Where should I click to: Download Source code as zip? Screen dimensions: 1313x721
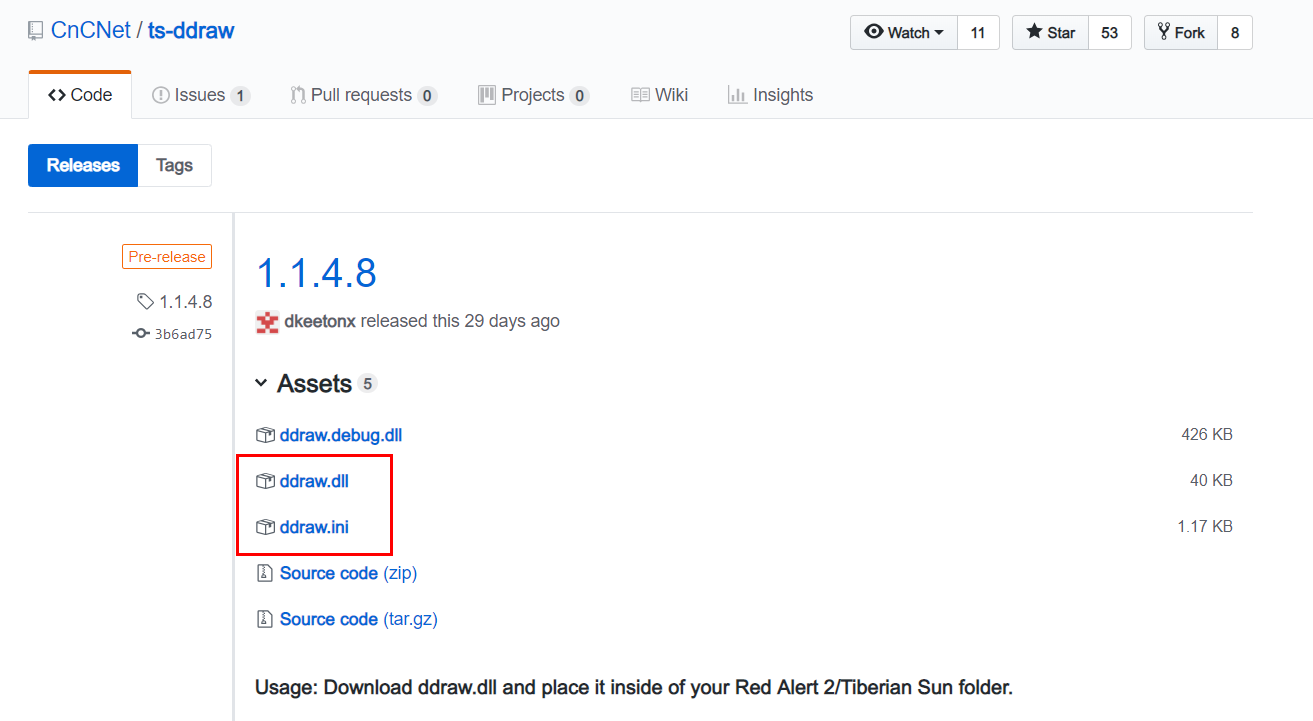(x=348, y=573)
